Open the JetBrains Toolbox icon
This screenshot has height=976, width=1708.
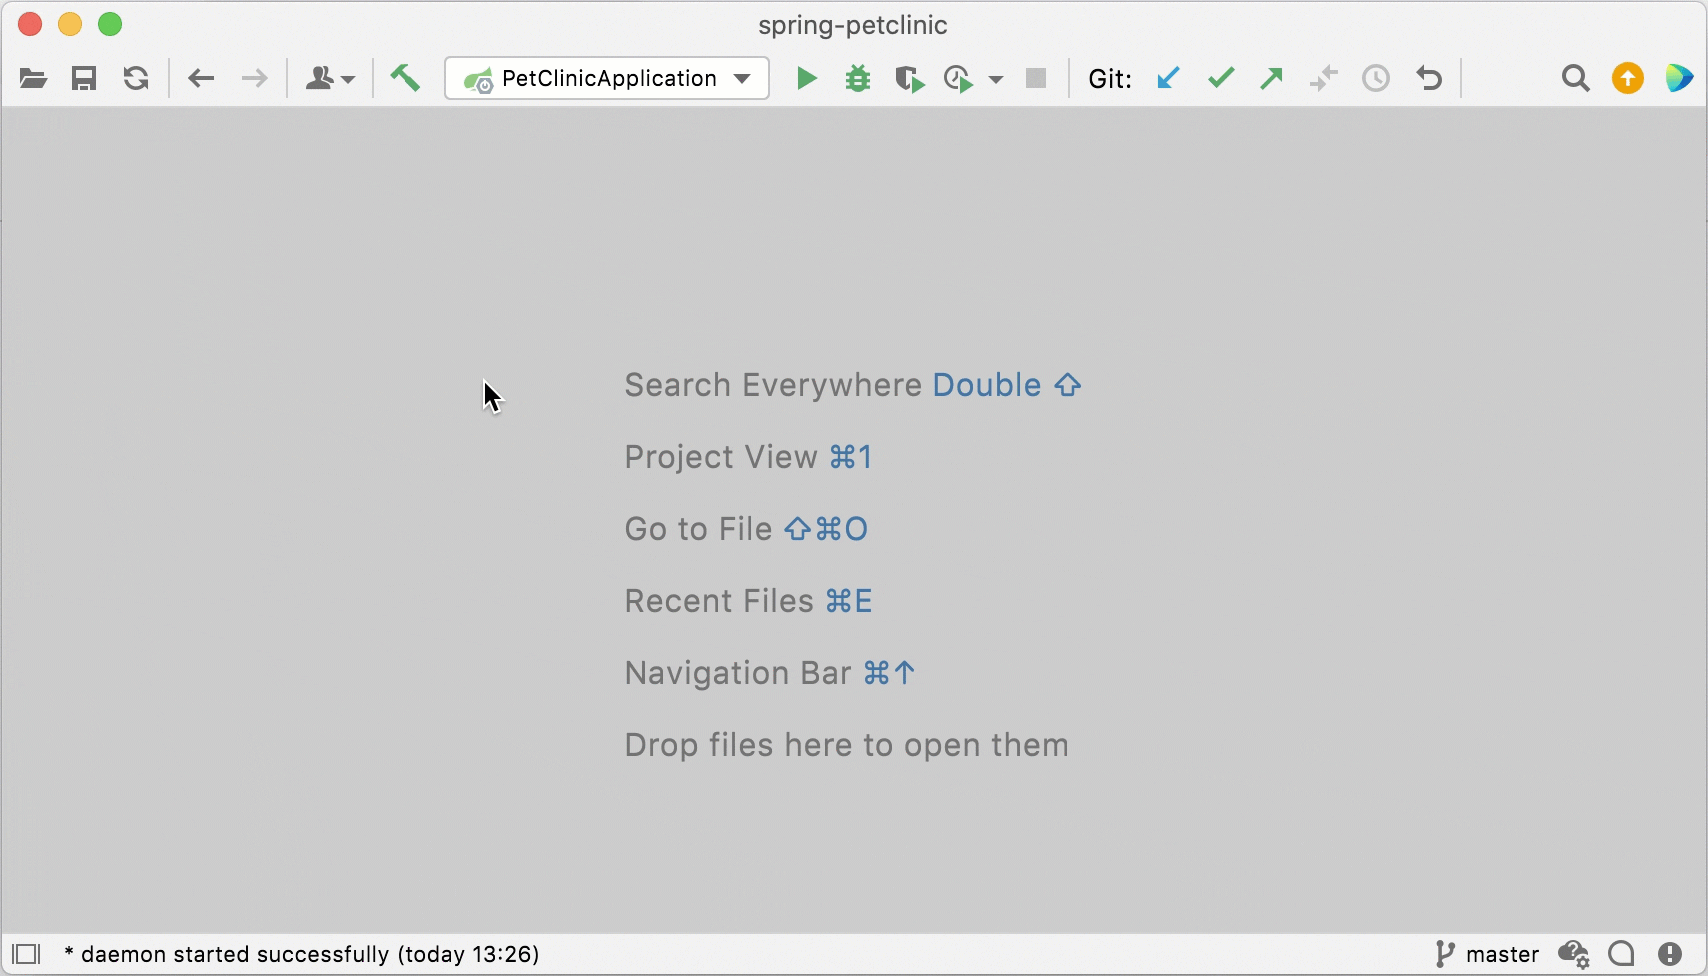point(1679,78)
